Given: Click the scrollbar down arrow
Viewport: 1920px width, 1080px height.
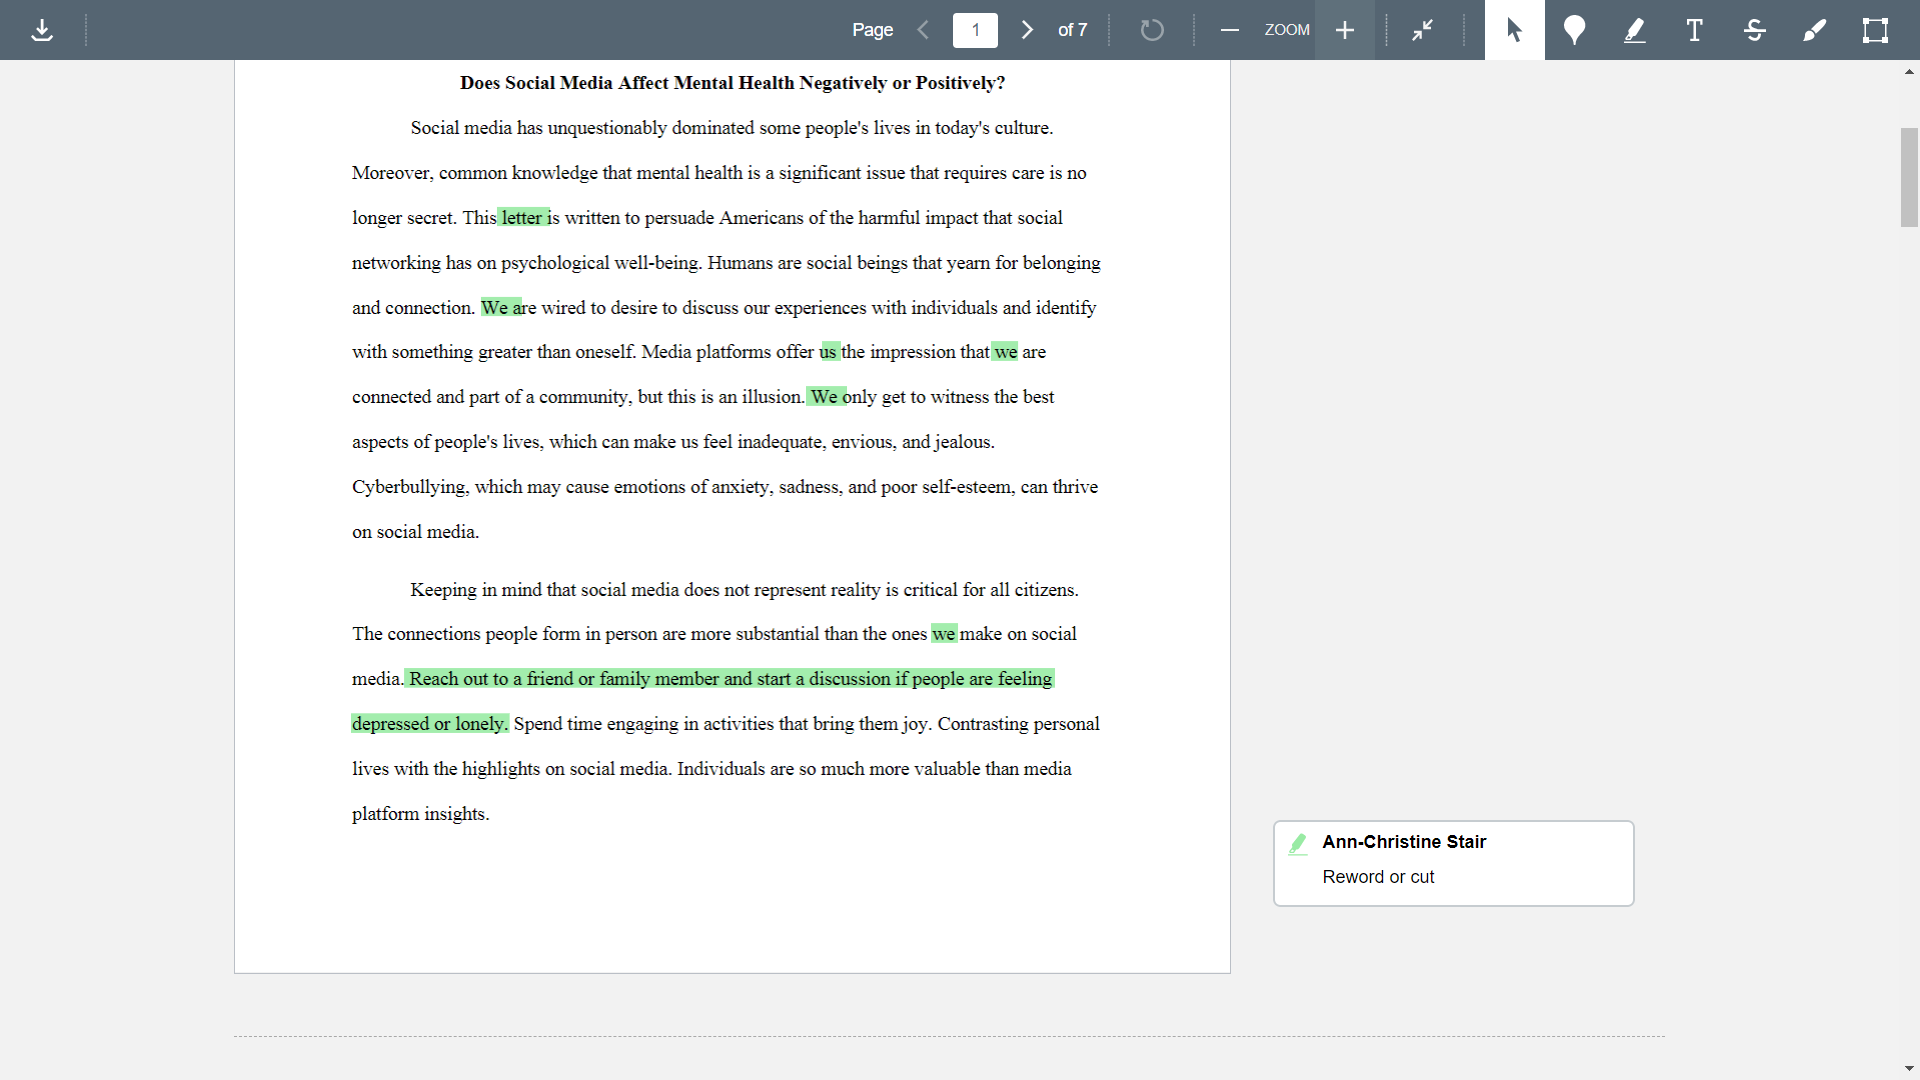Looking at the screenshot, I should (x=1909, y=1069).
